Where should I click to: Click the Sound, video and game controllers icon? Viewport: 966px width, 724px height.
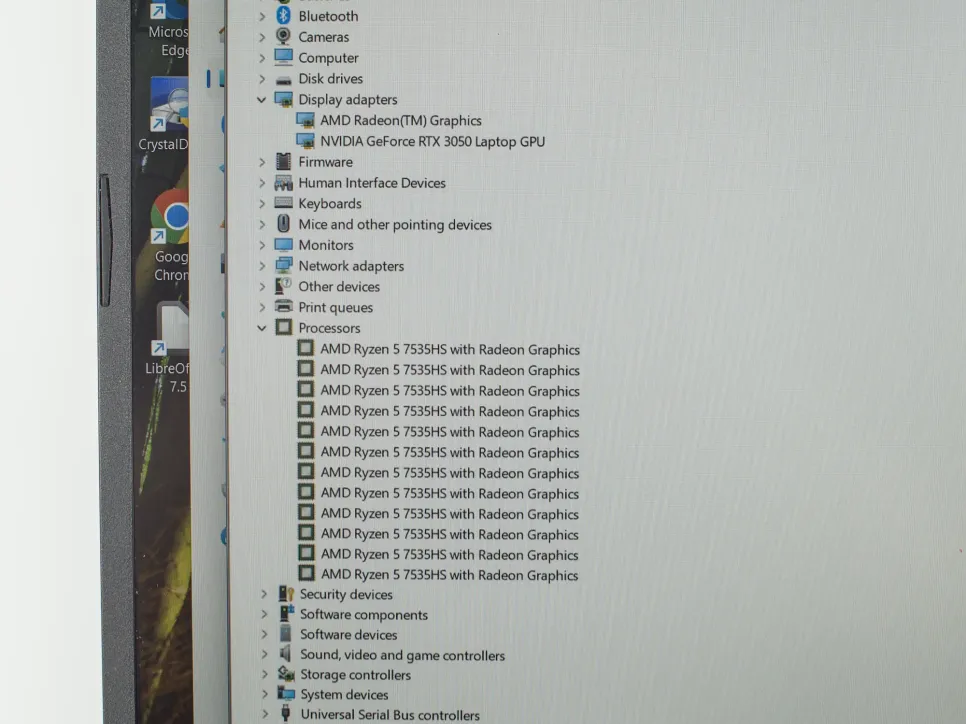pos(286,655)
